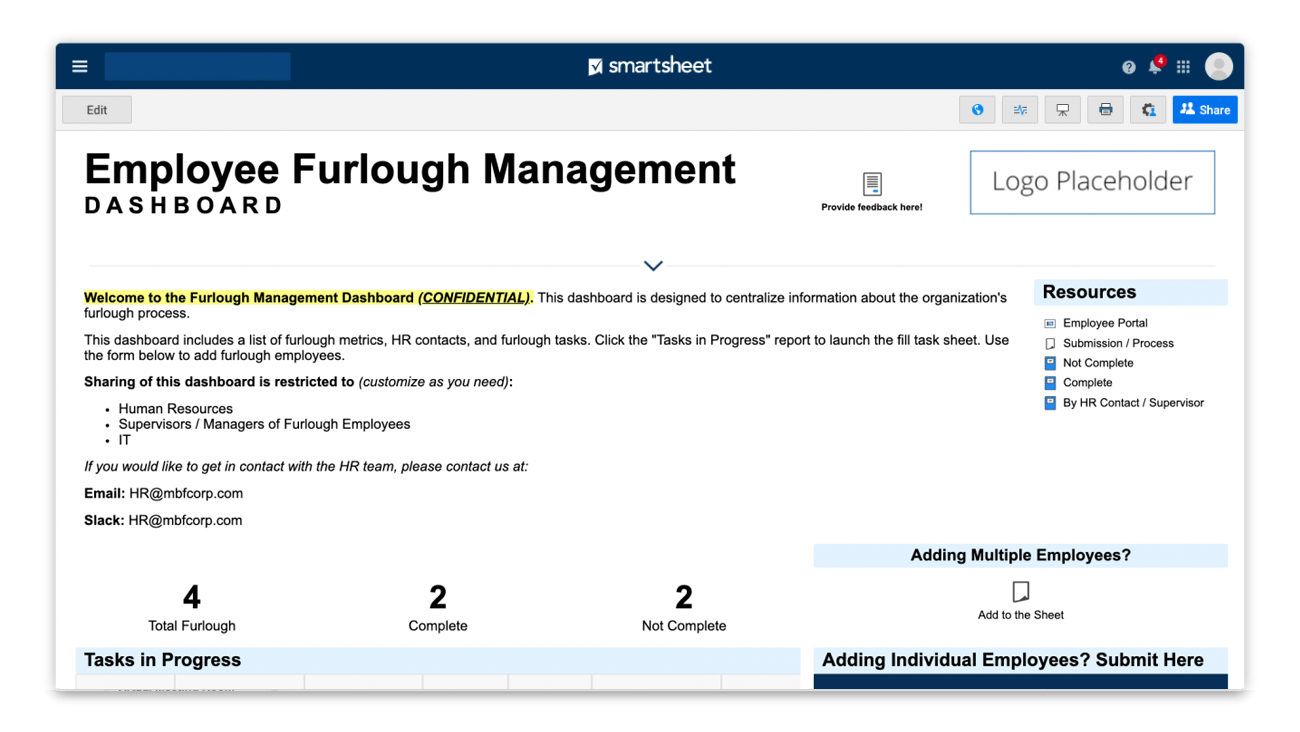Viewport: 1300px width, 732px height.
Task: Open the Help question mark icon
Action: [1128, 67]
